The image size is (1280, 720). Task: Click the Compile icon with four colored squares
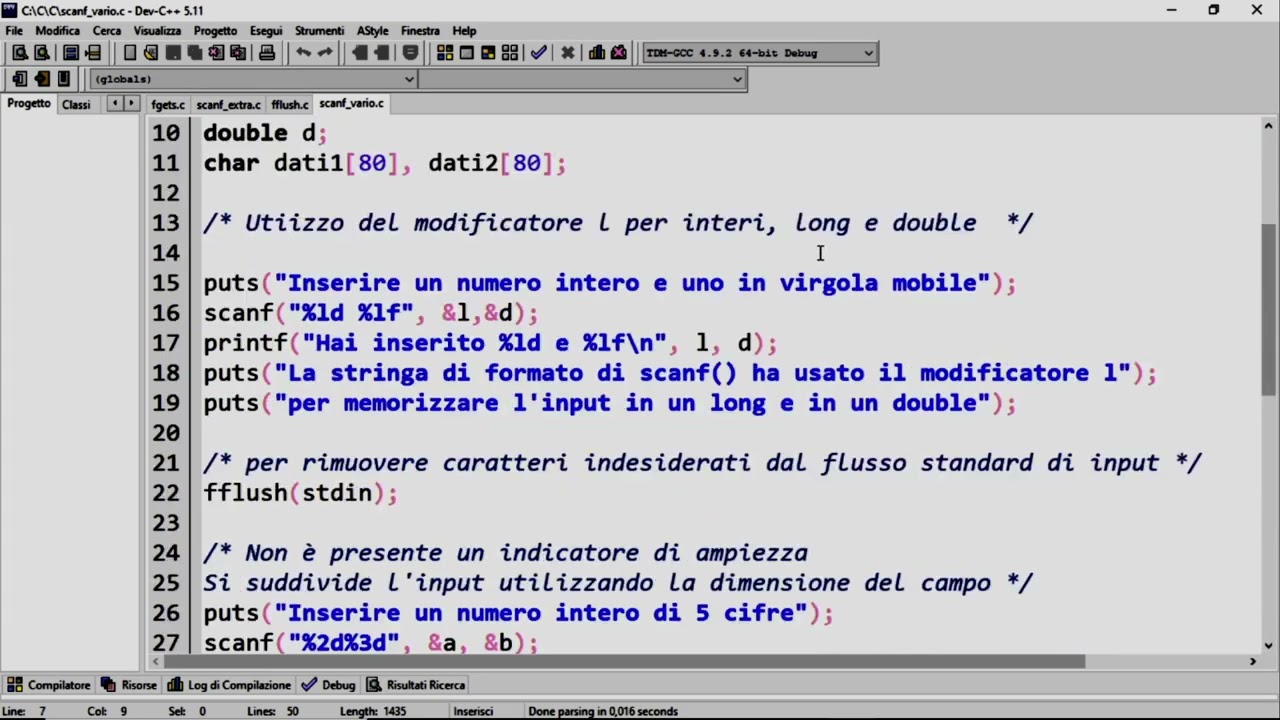pos(445,53)
